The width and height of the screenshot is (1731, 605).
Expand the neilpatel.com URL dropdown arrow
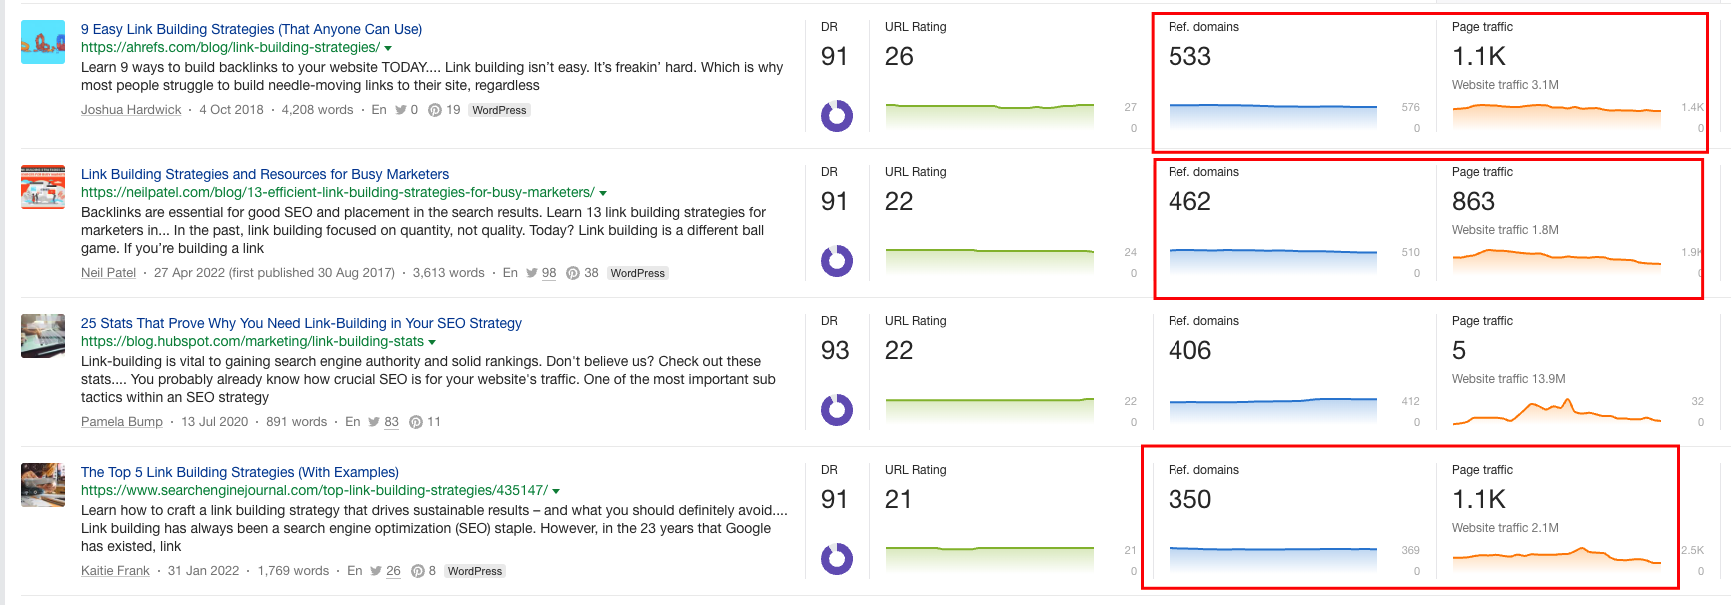pyautogui.click(x=604, y=193)
